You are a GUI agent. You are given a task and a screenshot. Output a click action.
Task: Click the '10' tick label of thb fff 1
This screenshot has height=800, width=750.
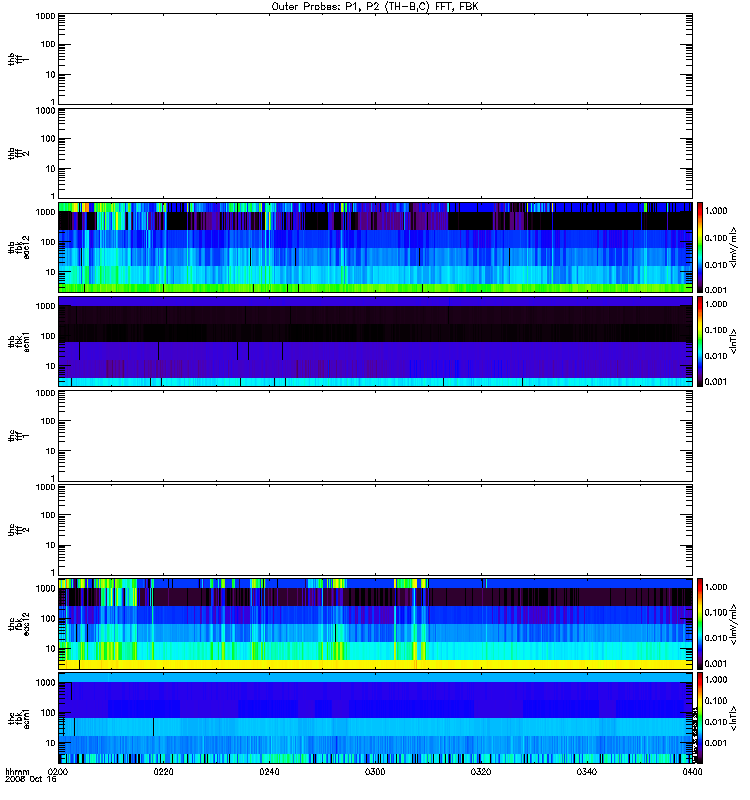(x=51, y=74)
